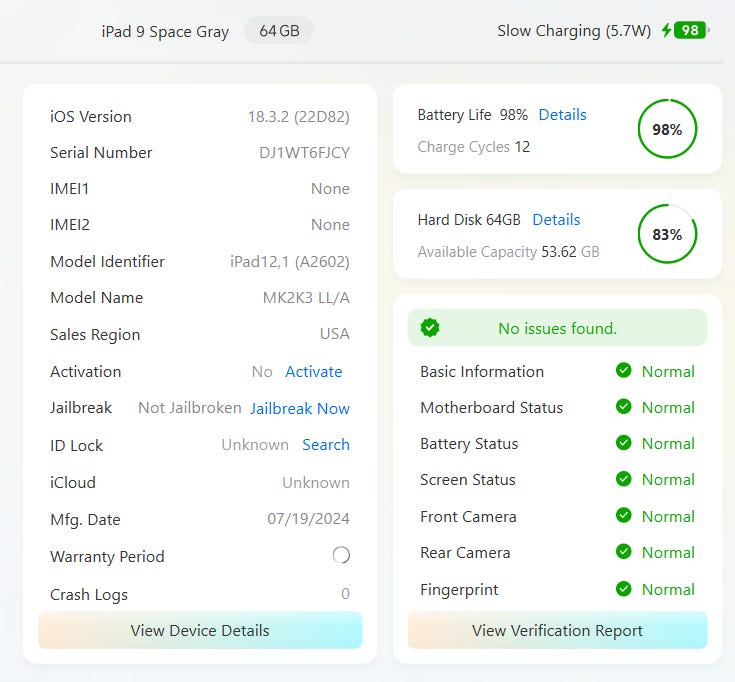Open Hard Disk Details link
Viewport: 735px width, 682px height.
pyautogui.click(x=556, y=220)
